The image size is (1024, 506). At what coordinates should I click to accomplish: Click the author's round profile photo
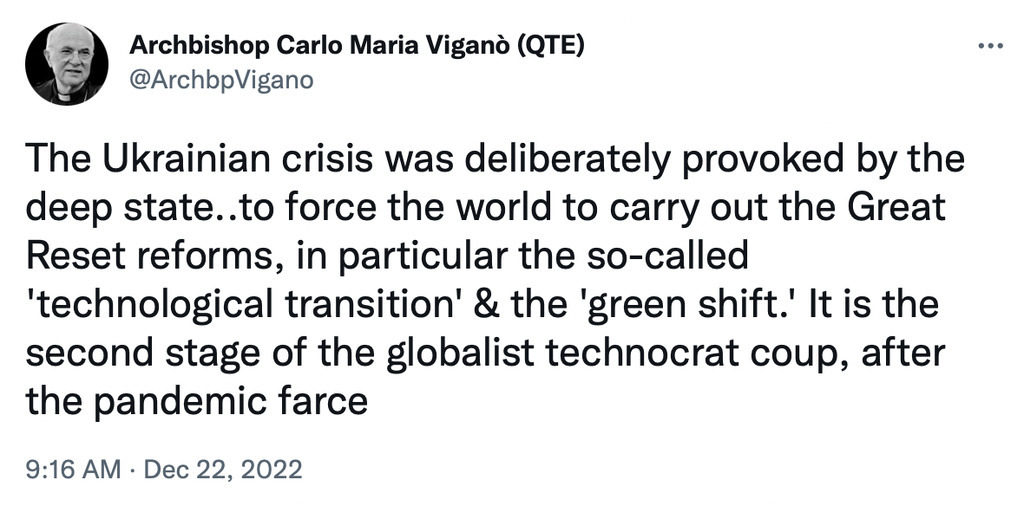click(67, 64)
